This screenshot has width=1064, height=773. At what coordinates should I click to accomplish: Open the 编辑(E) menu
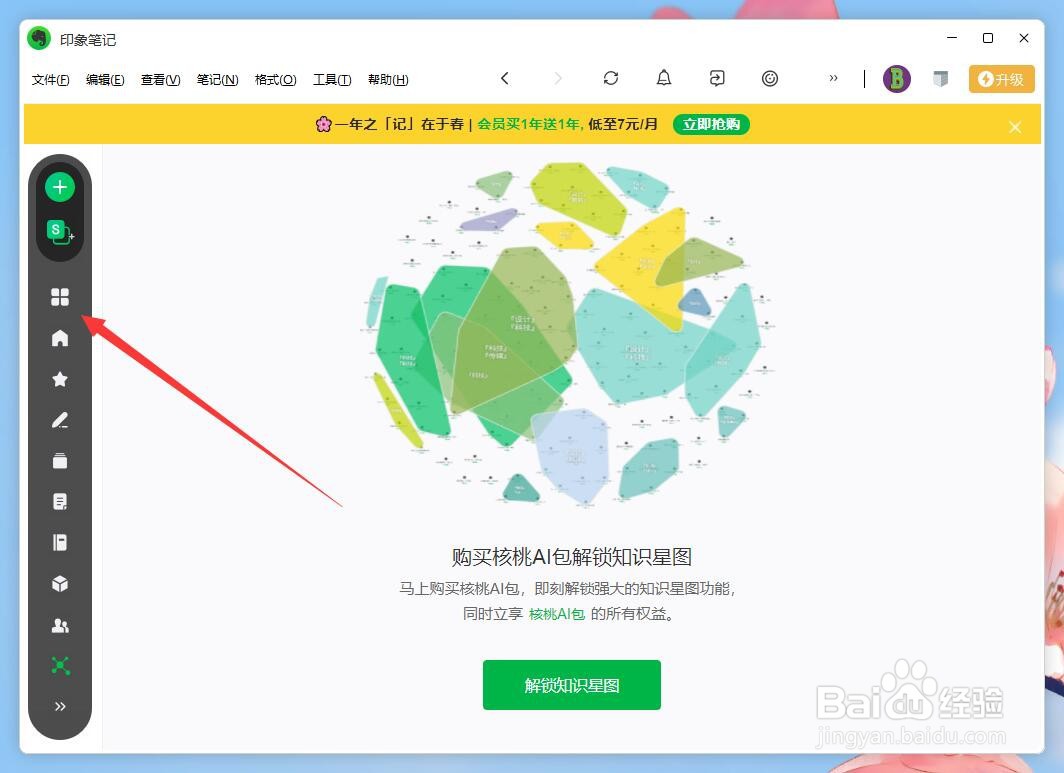105,80
